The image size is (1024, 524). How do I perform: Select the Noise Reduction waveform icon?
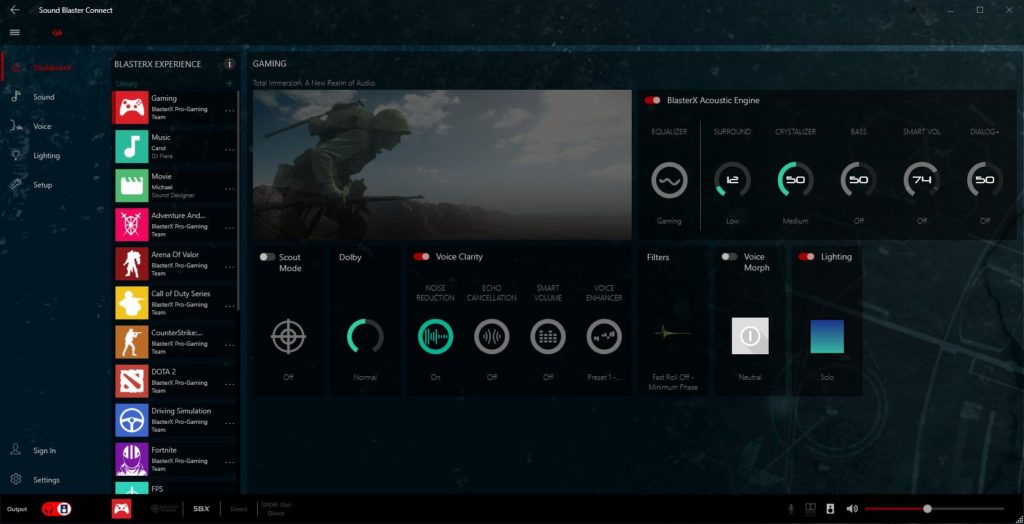tap(435, 337)
